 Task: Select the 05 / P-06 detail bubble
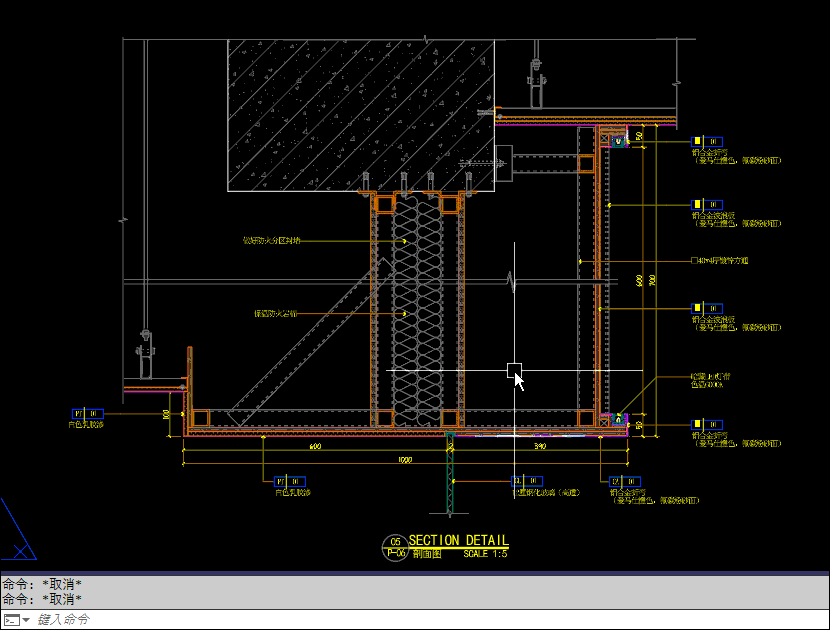pos(395,546)
